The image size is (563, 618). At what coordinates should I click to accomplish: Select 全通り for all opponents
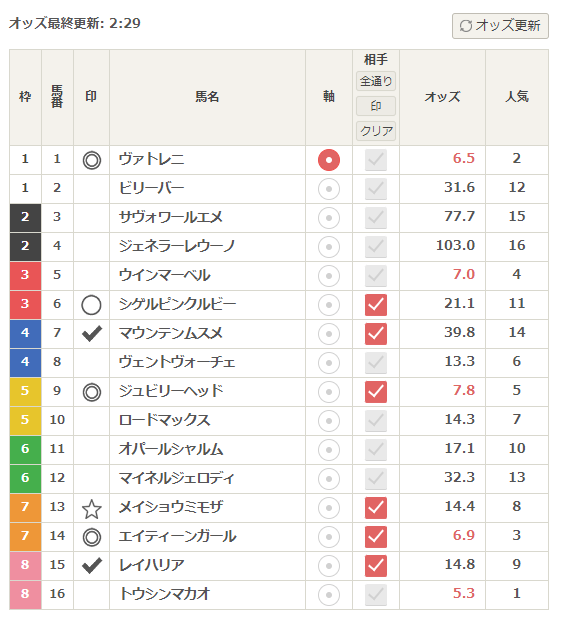tap(376, 81)
